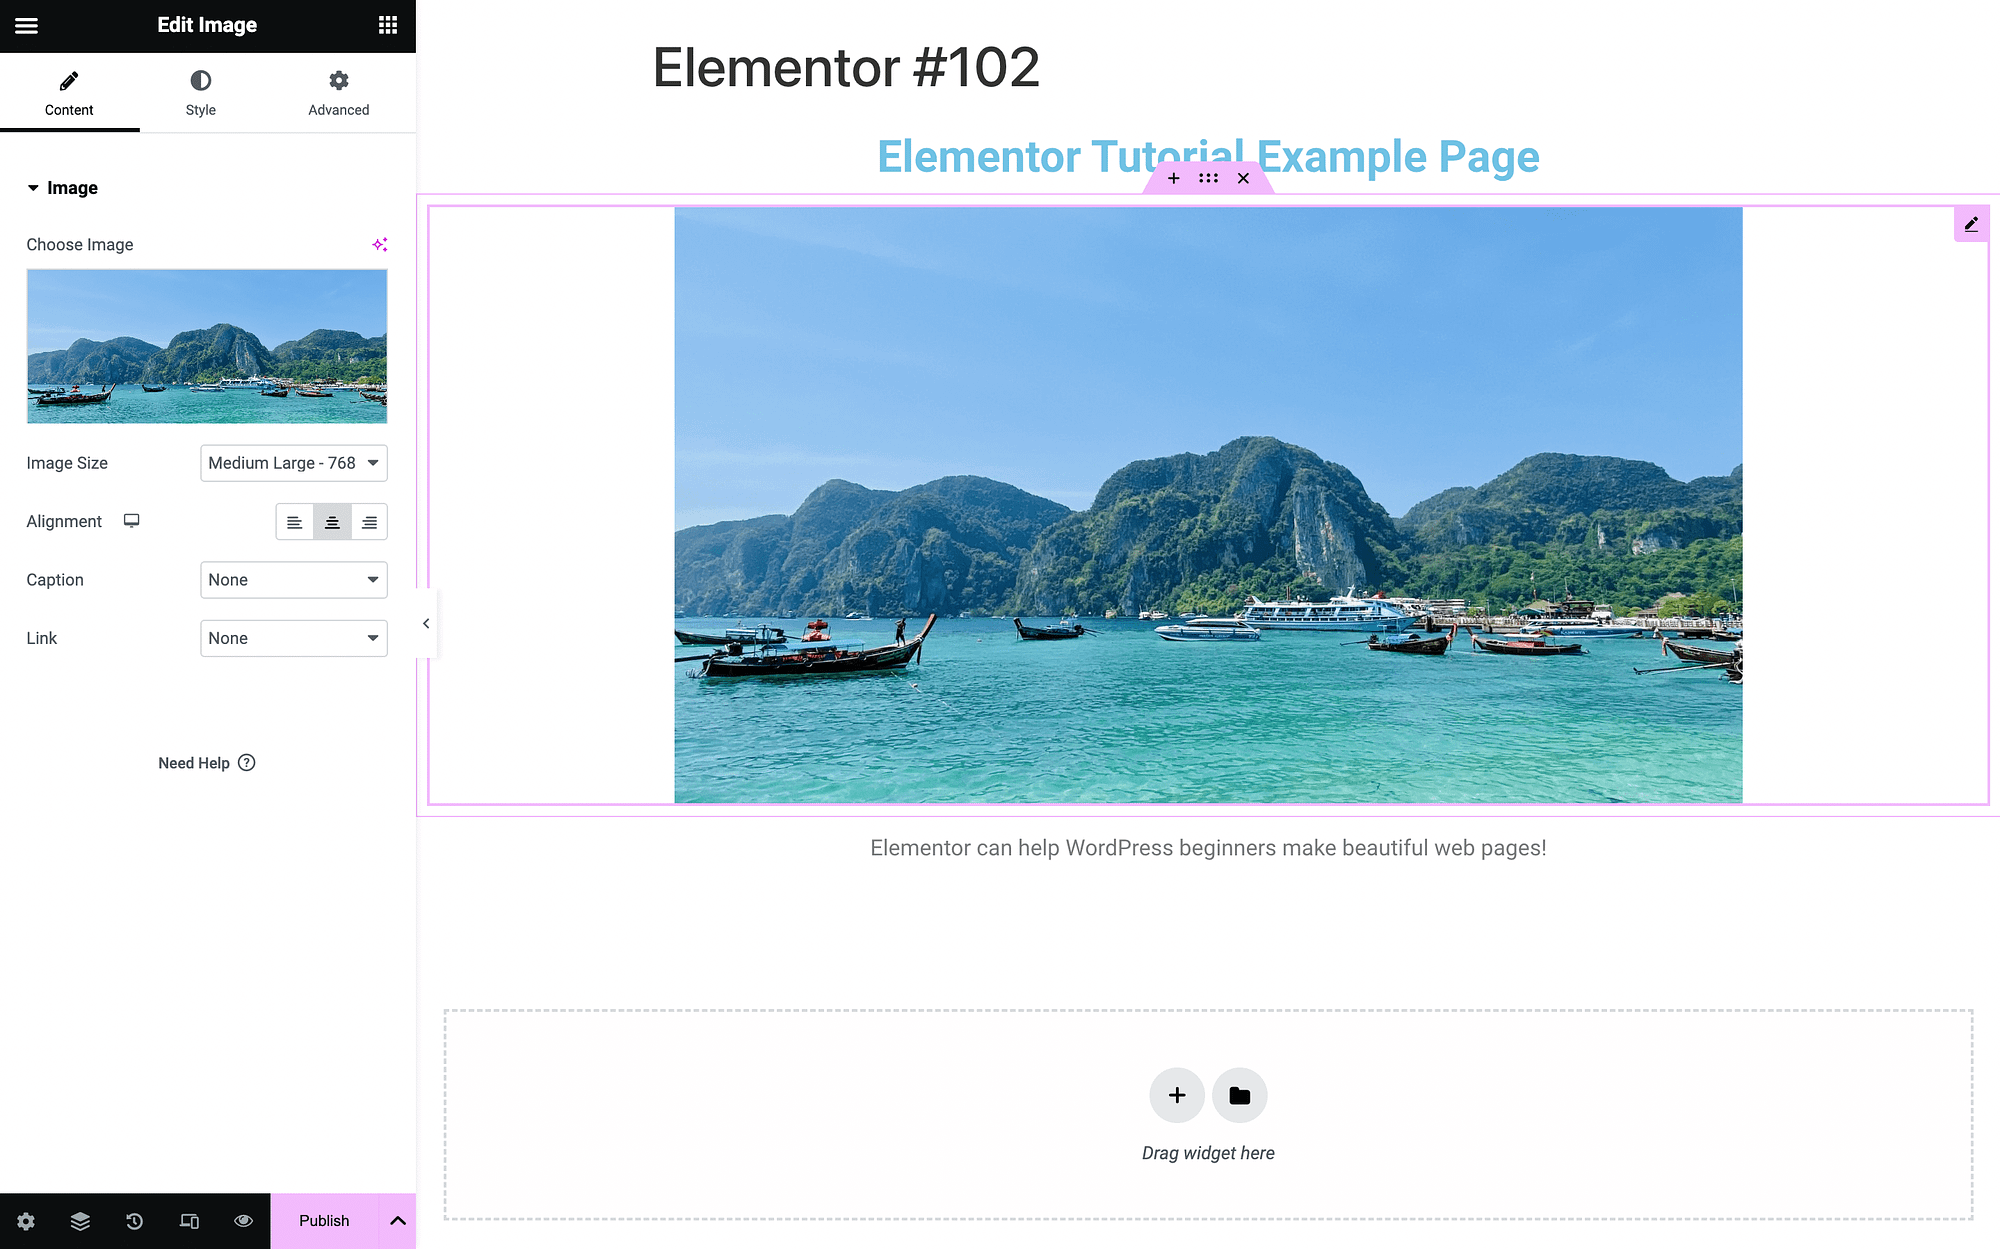Click the visibility eye icon
2000x1249 pixels.
point(242,1220)
